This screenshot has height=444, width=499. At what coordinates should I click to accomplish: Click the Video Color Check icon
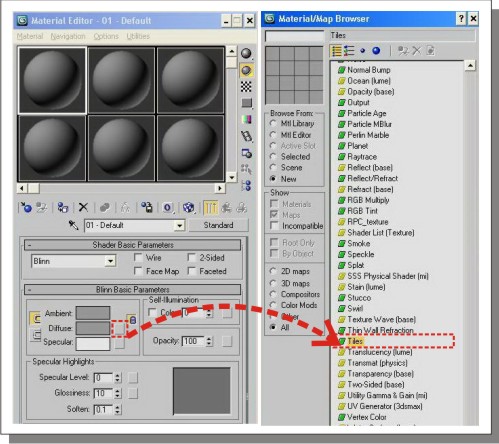click(x=246, y=119)
